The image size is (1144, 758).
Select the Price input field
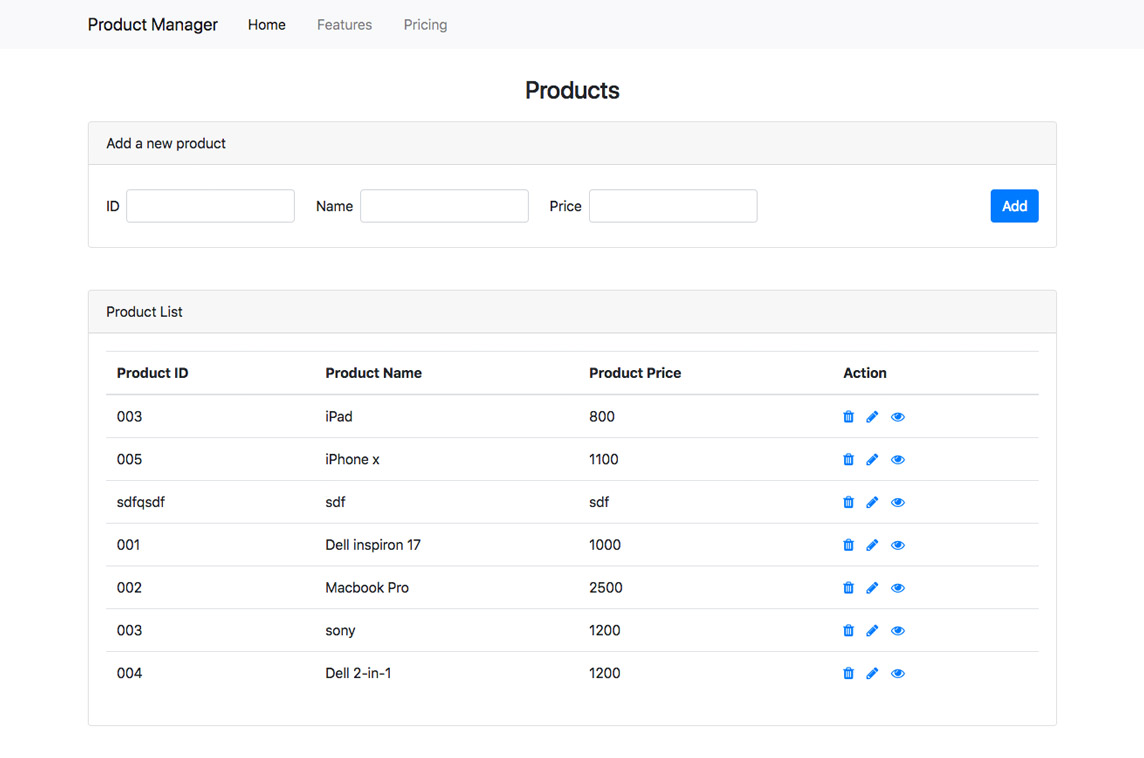point(672,206)
